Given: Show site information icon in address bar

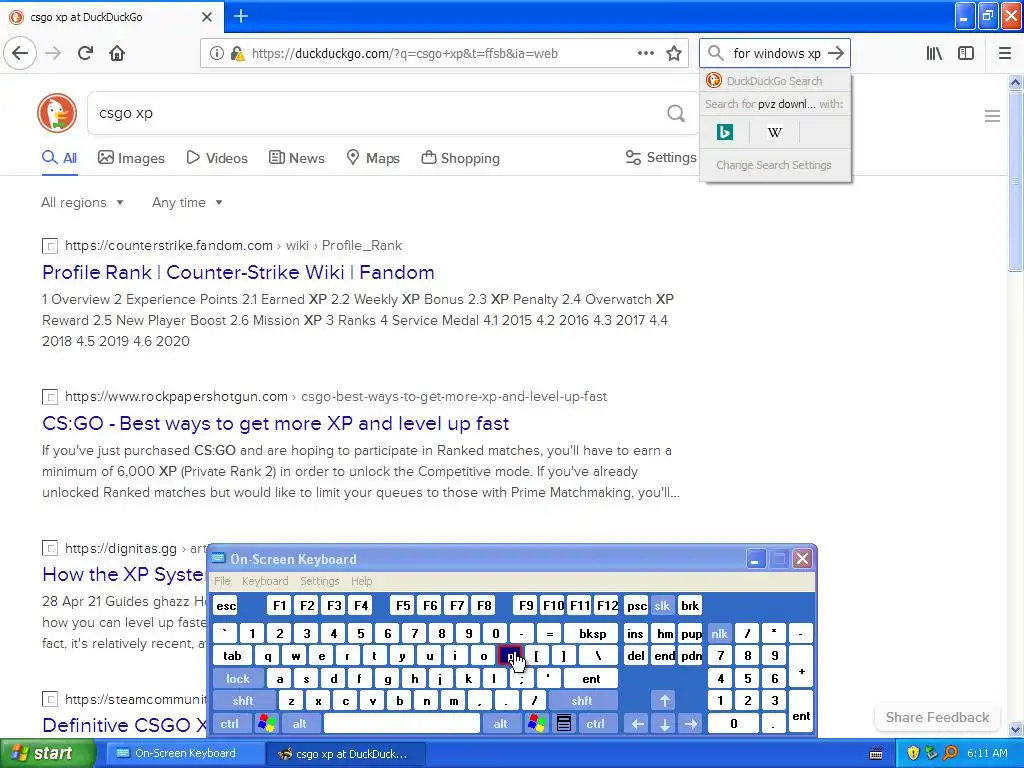Looking at the screenshot, I should coord(216,54).
